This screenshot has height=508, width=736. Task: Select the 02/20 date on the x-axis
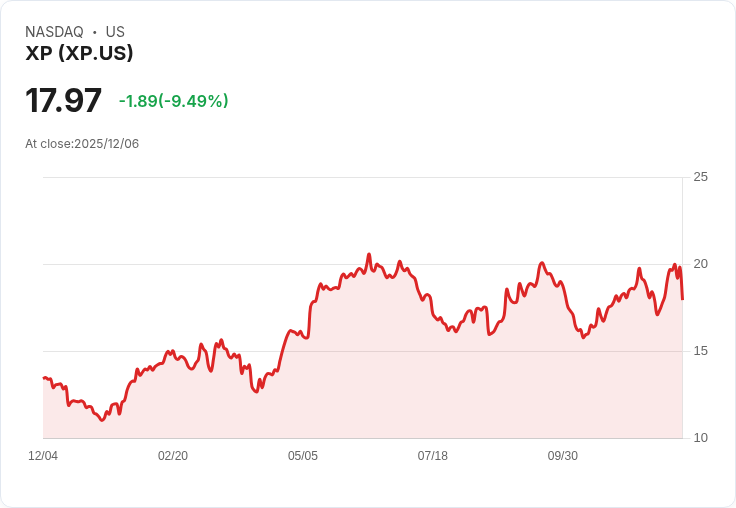(x=173, y=456)
